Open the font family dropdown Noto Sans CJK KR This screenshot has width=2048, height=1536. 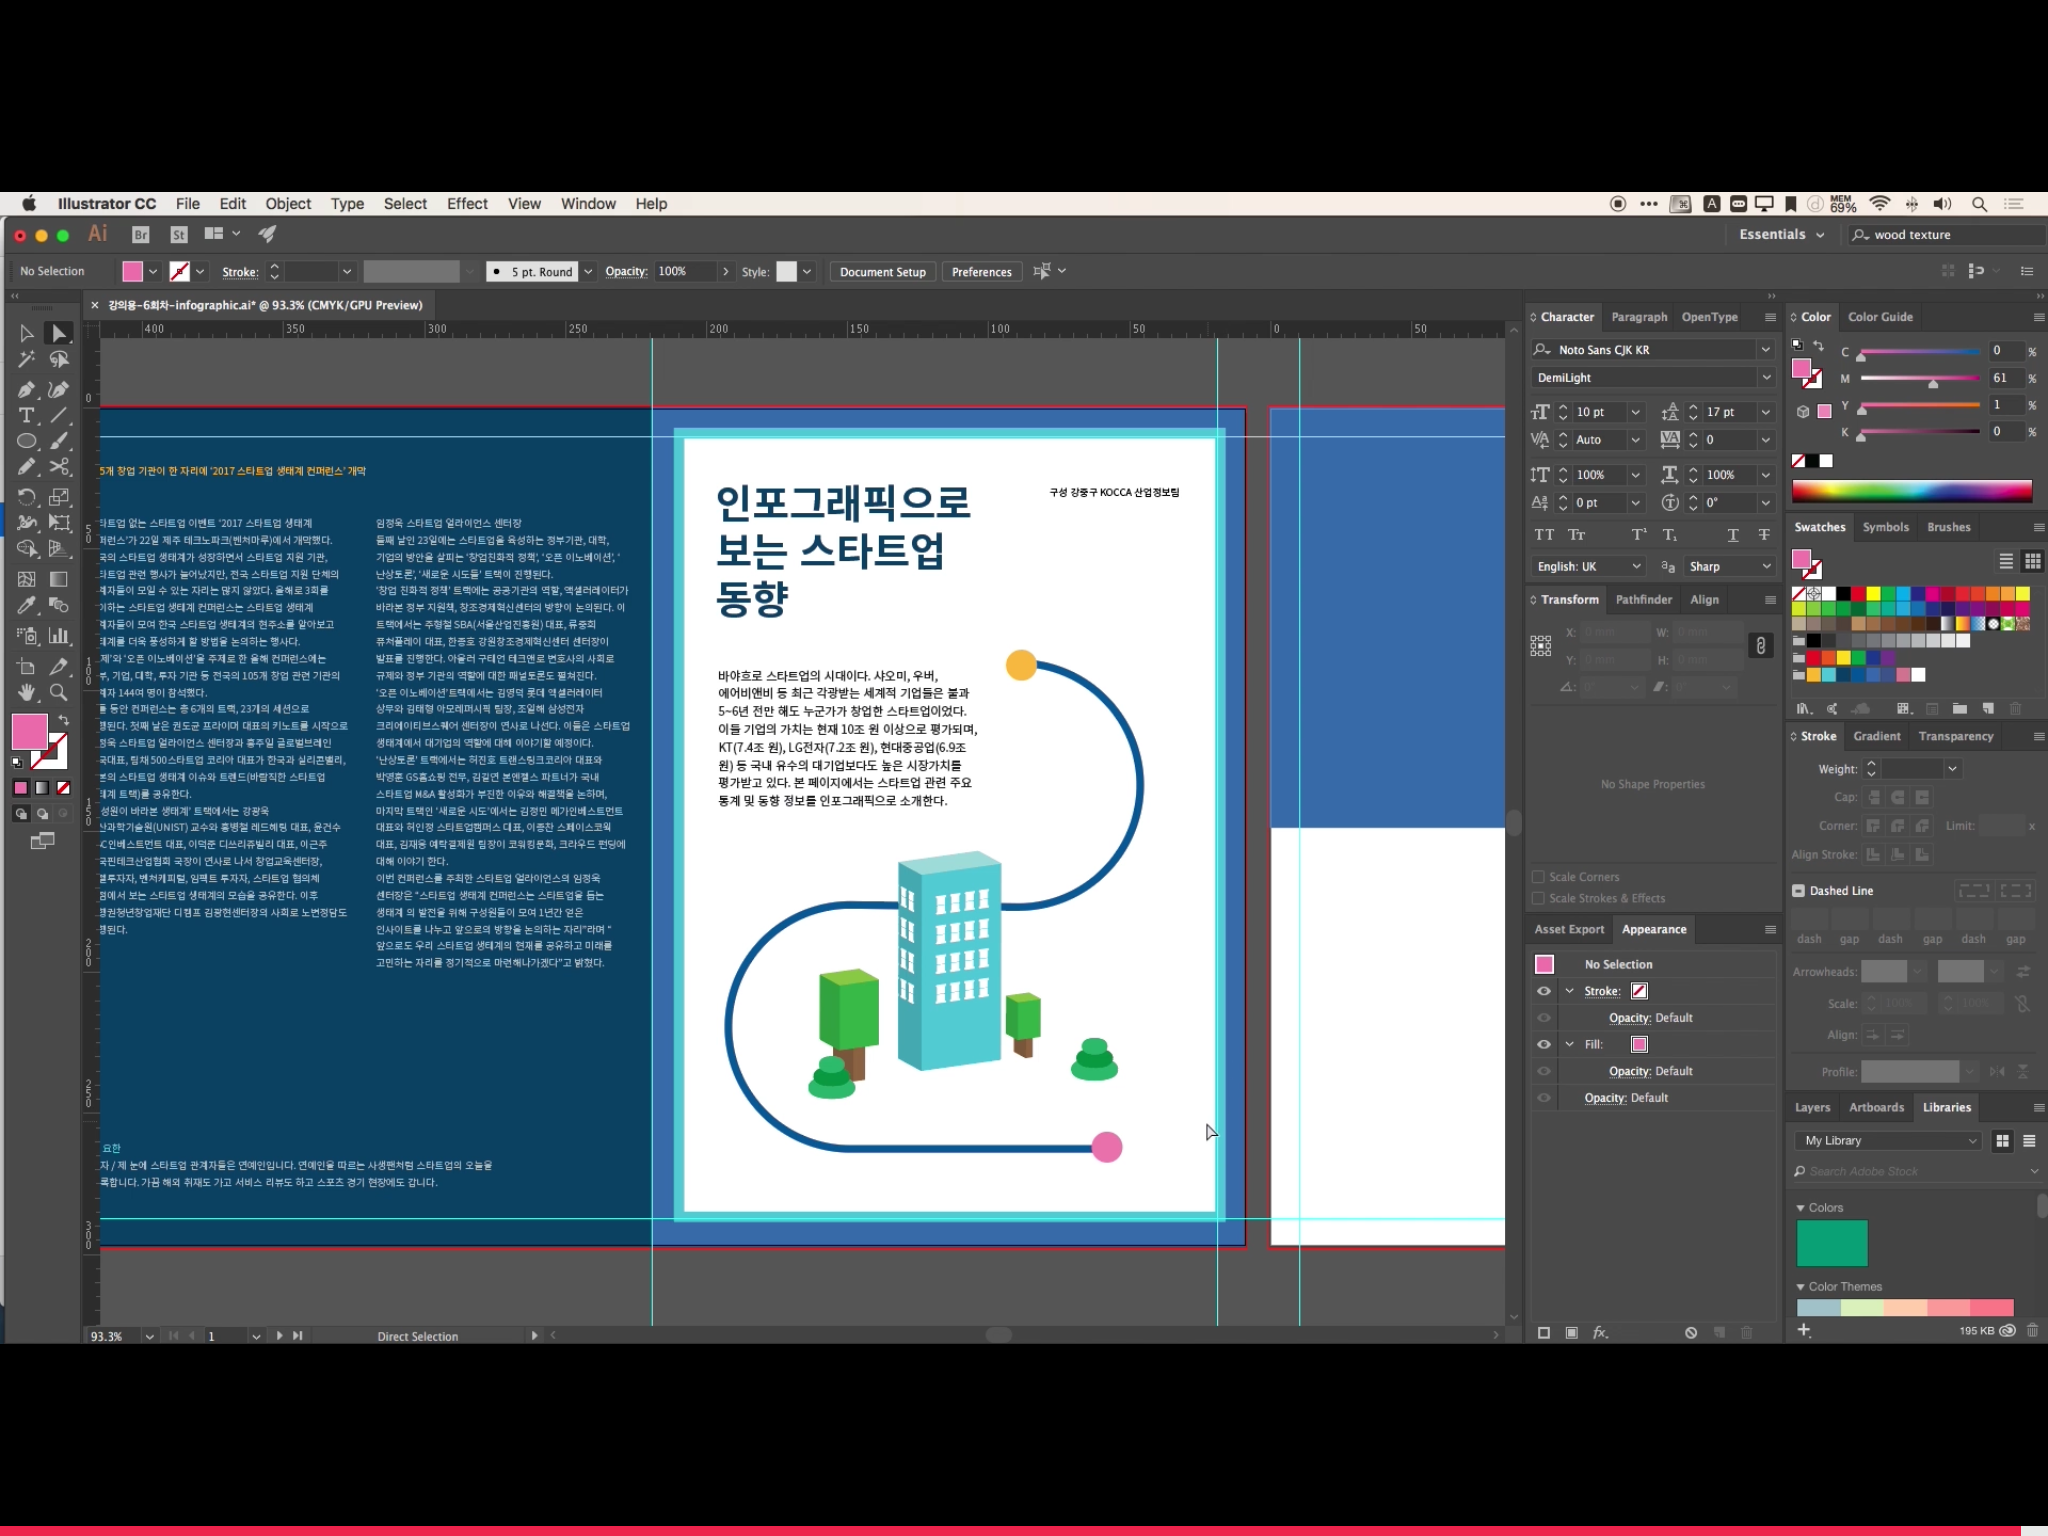[x=1765, y=350]
